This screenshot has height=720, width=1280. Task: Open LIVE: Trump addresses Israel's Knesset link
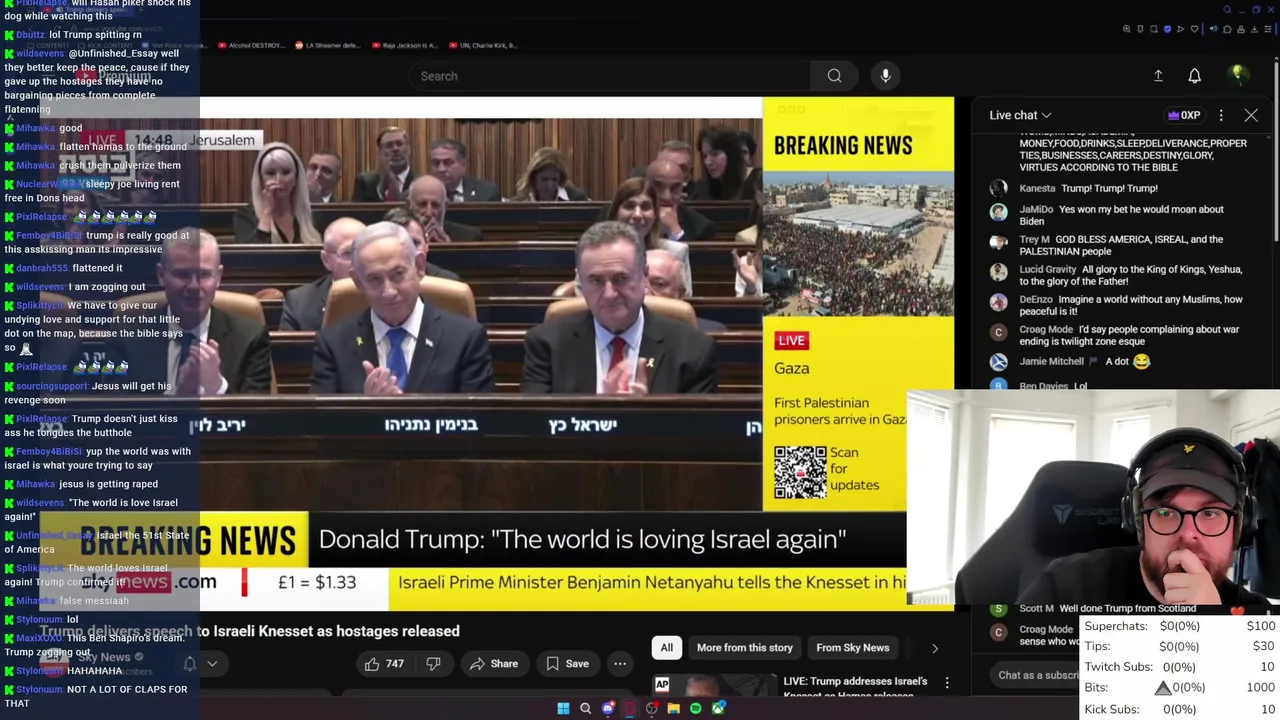click(x=855, y=685)
